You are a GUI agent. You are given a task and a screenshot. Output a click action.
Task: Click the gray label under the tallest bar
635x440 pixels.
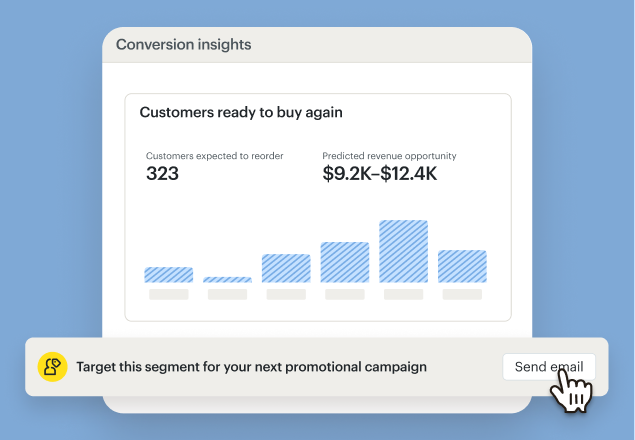(403, 295)
